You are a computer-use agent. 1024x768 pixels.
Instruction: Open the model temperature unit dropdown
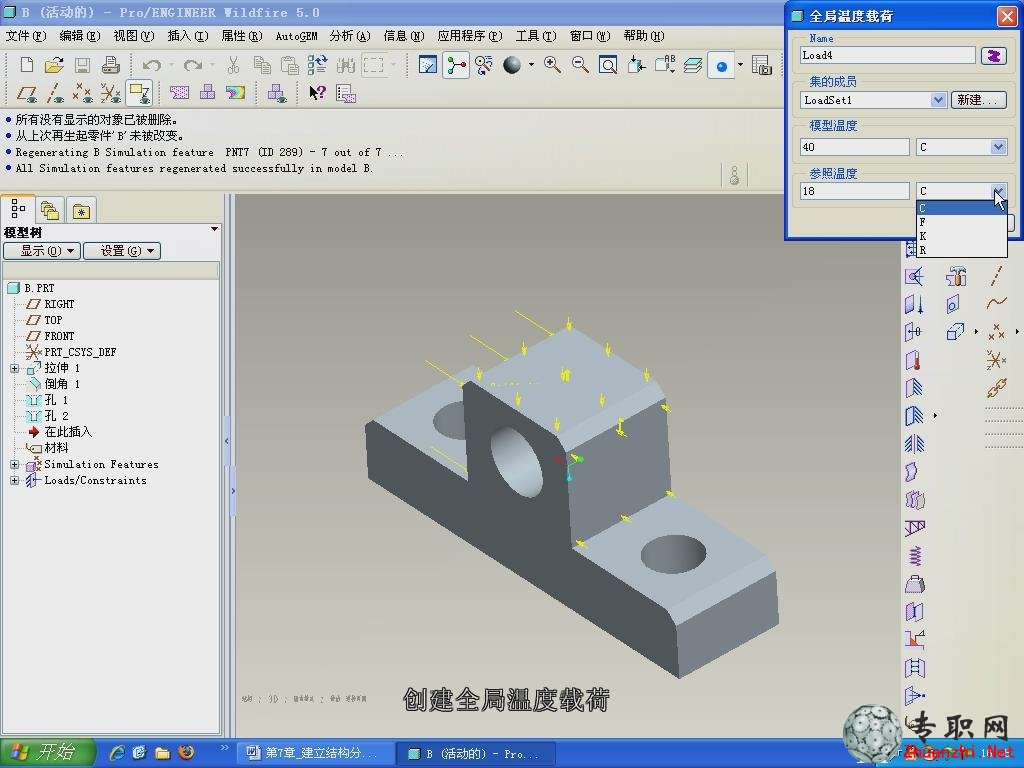pos(998,147)
